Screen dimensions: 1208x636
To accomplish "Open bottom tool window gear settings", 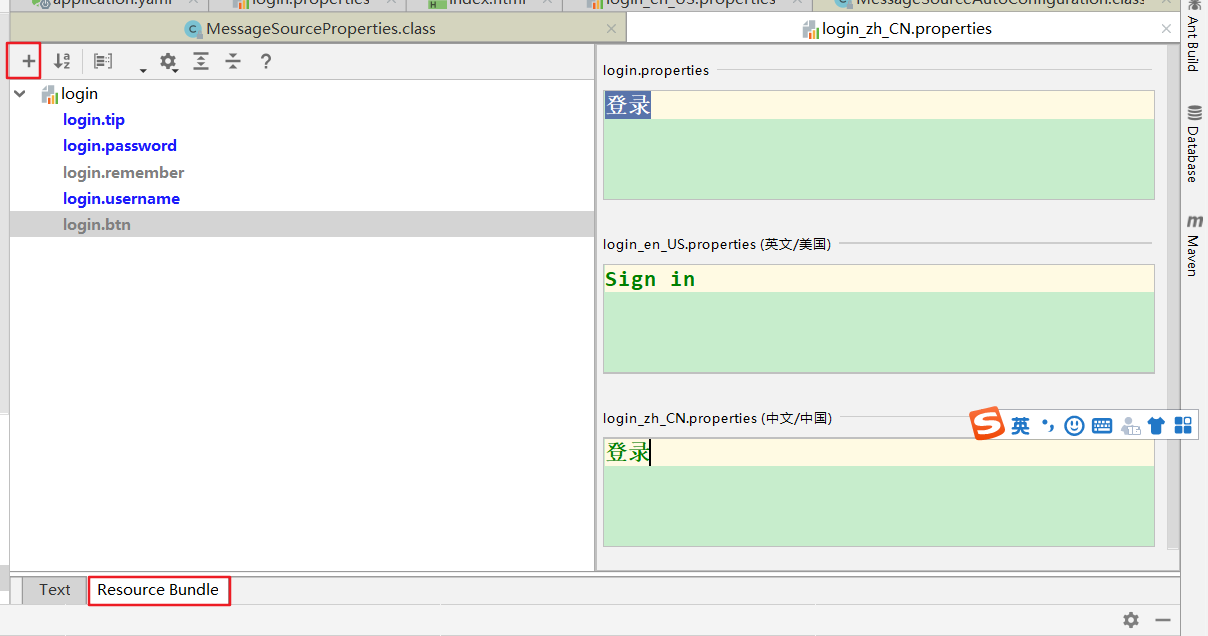I will pyautogui.click(x=1130, y=620).
